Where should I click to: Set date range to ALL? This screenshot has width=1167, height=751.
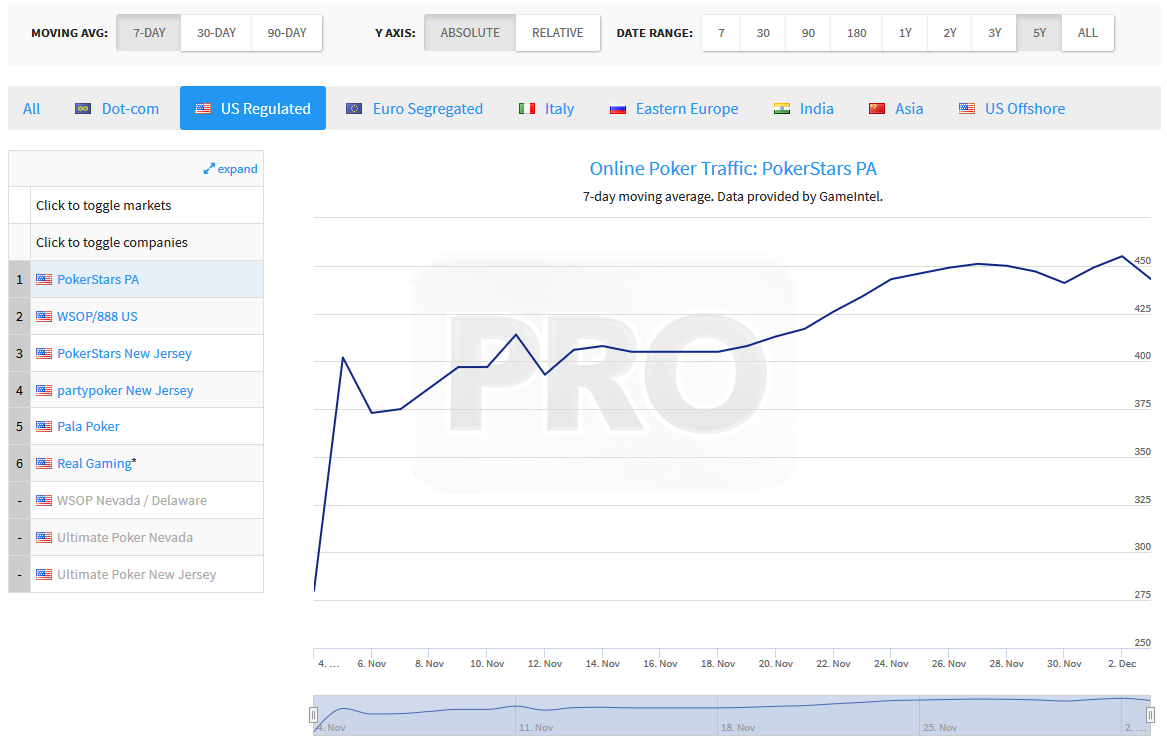click(x=1087, y=33)
